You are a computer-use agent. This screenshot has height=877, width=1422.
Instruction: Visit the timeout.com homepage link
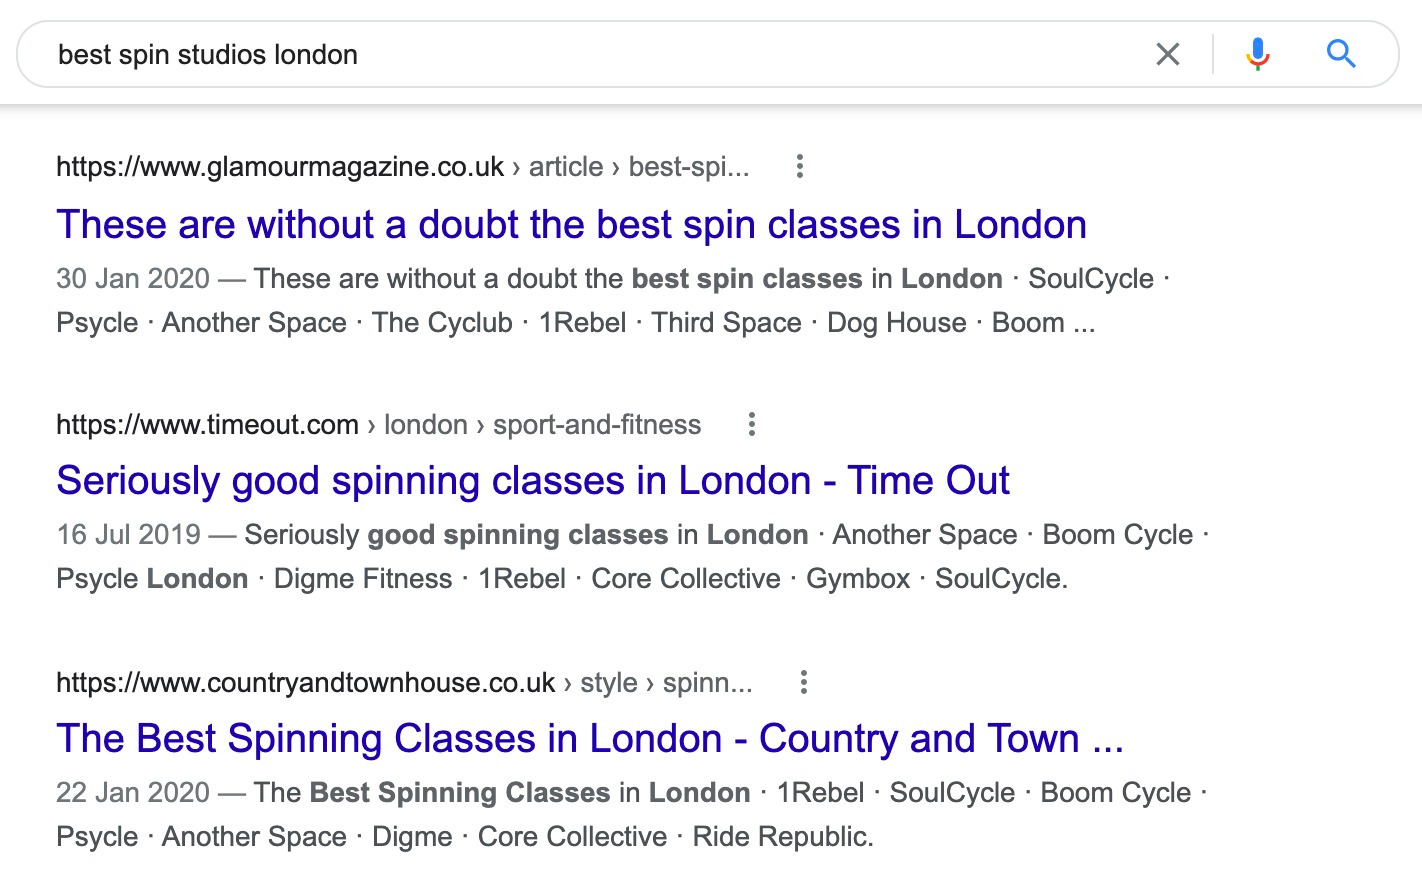point(207,424)
